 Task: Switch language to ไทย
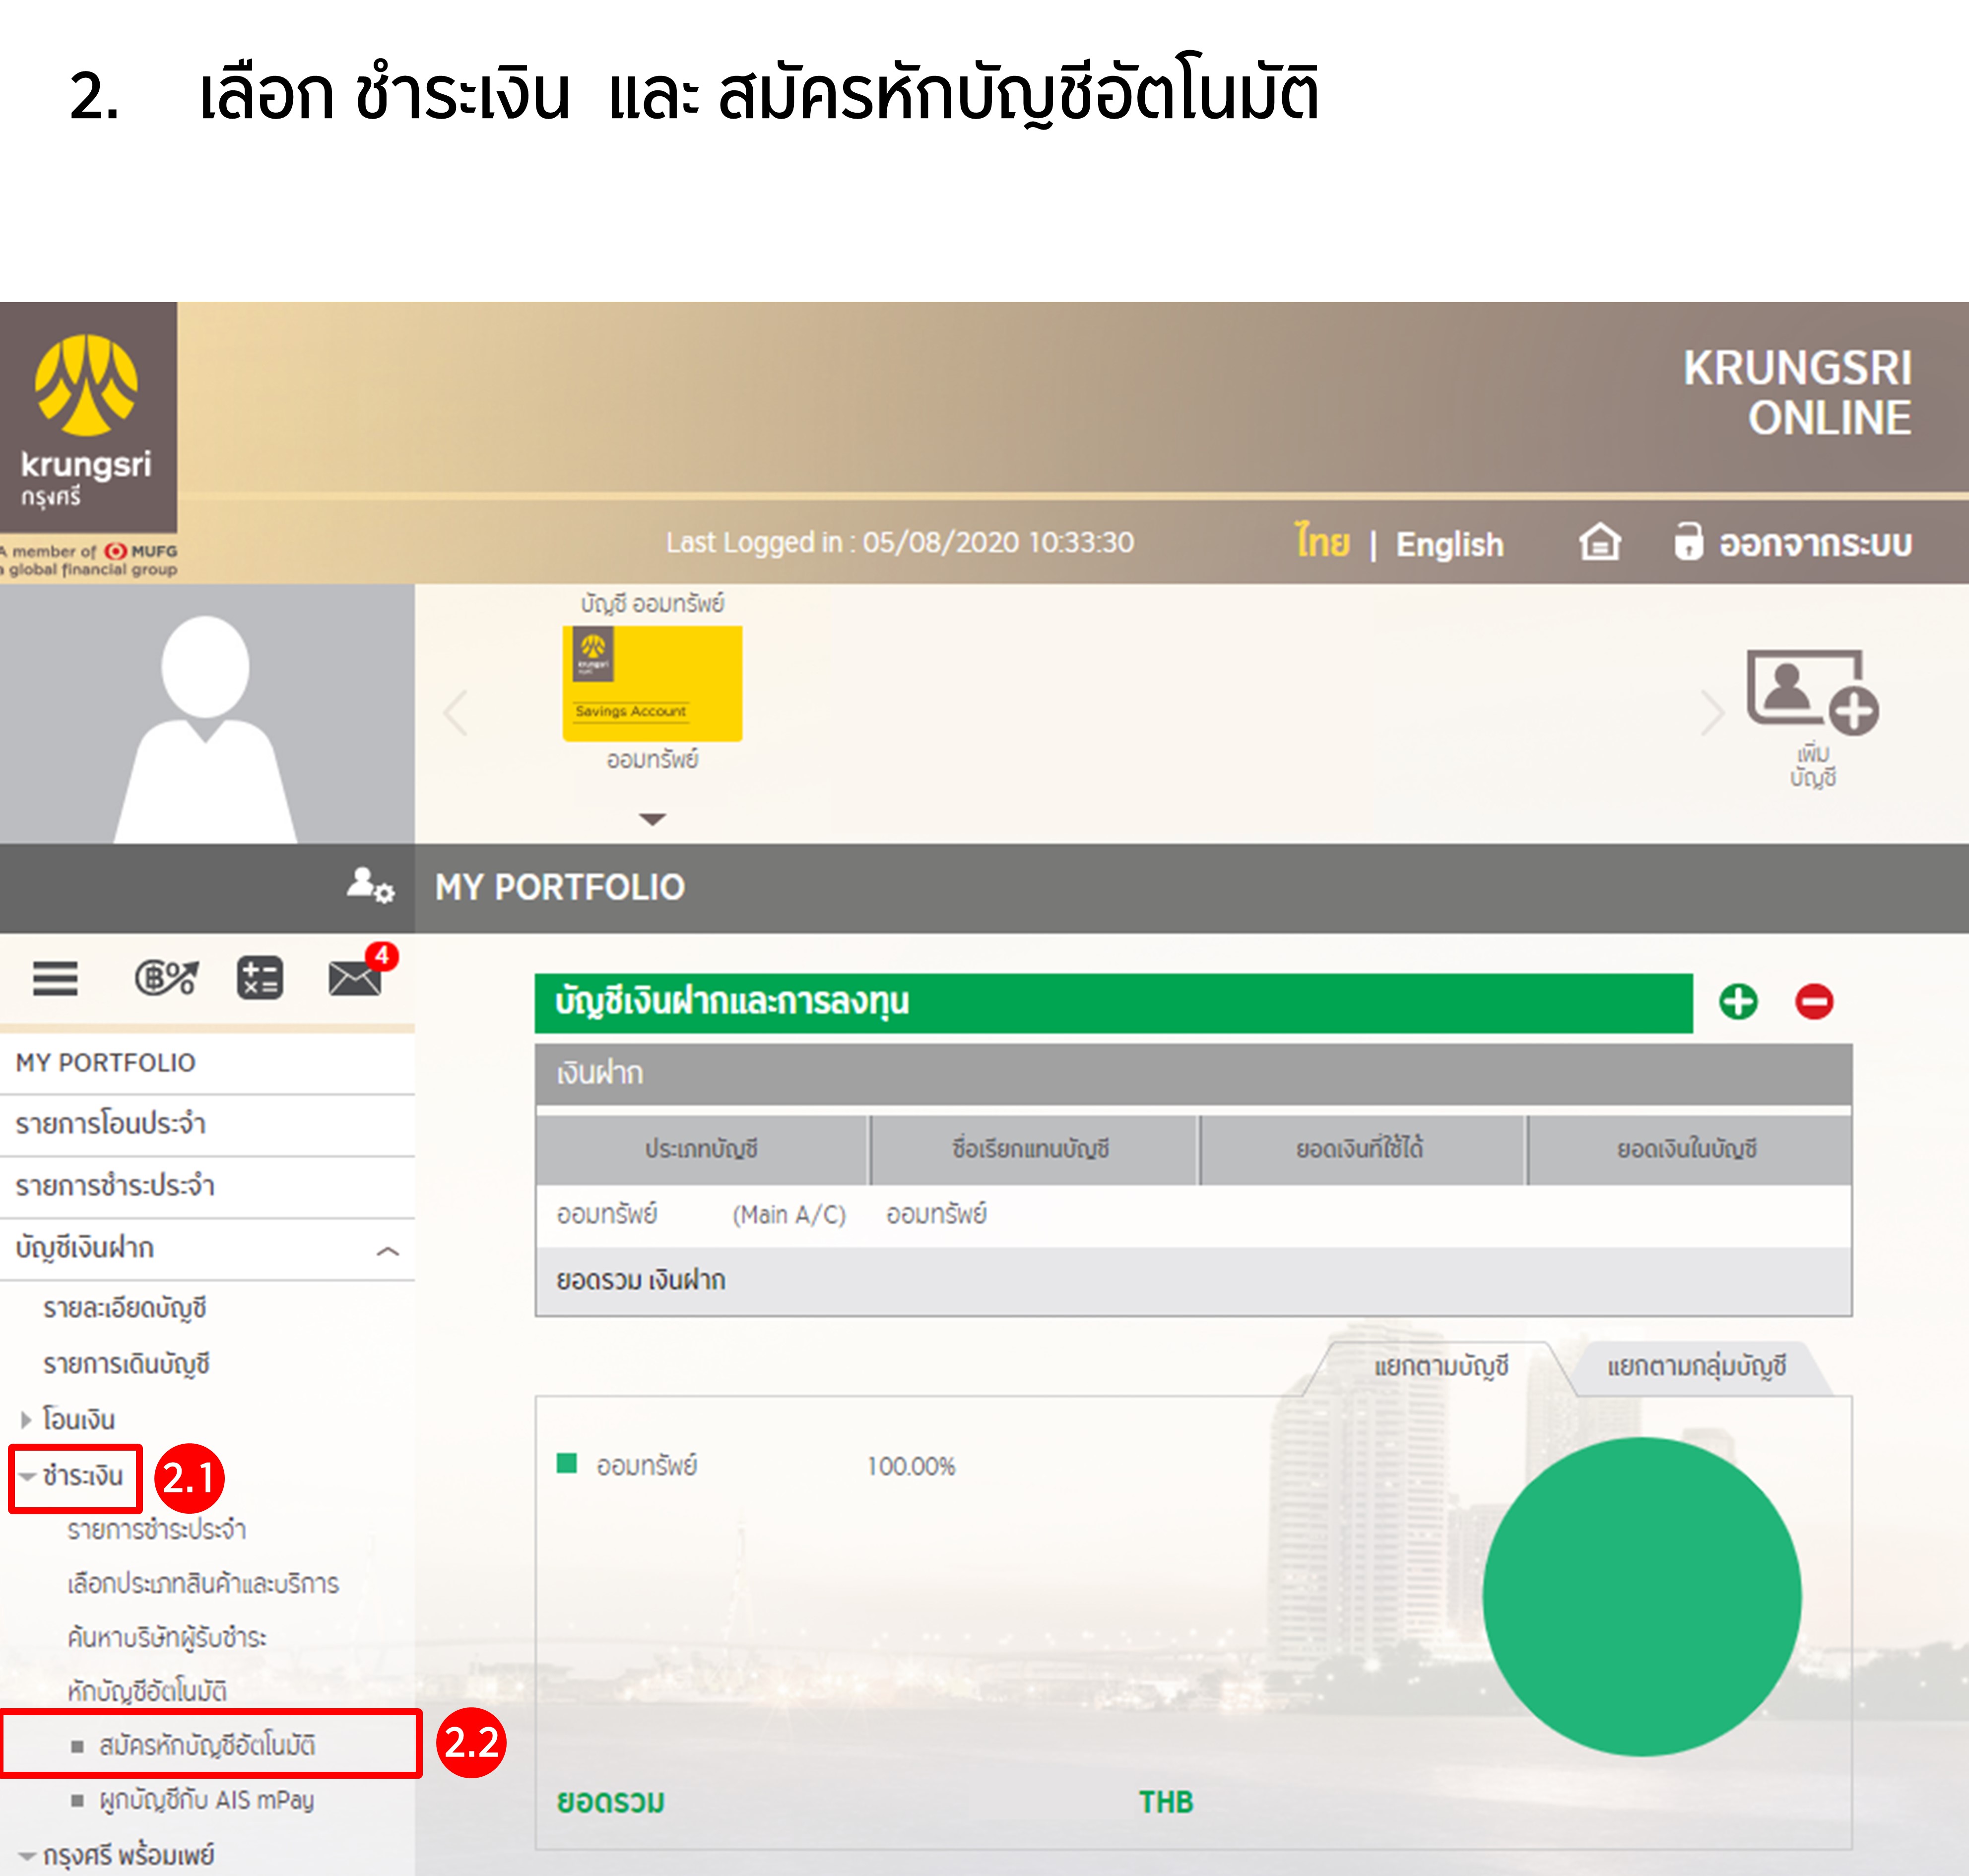pos(1322,542)
